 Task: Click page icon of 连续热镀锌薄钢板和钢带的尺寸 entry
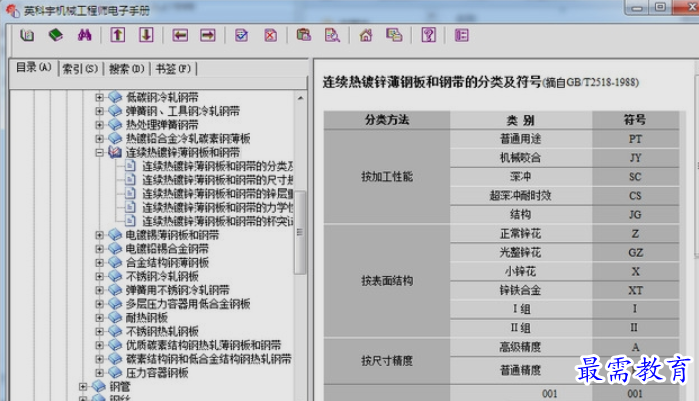pos(130,180)
